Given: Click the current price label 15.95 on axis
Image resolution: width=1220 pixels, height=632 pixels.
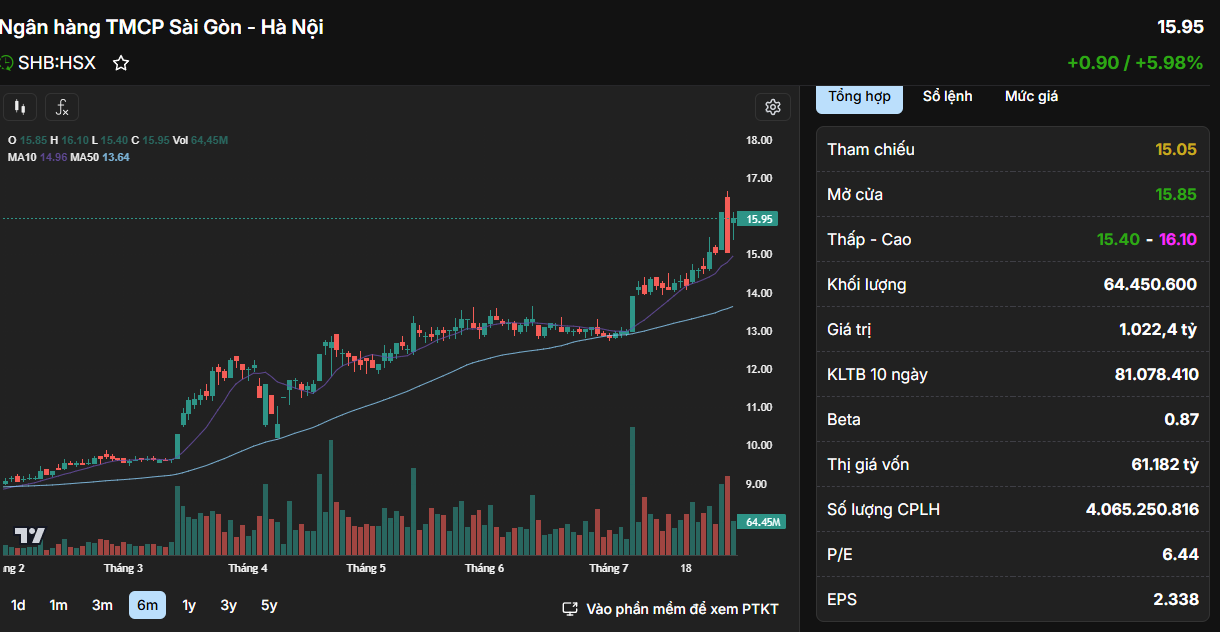Looking at the screenshot, I should click(759, 219).
